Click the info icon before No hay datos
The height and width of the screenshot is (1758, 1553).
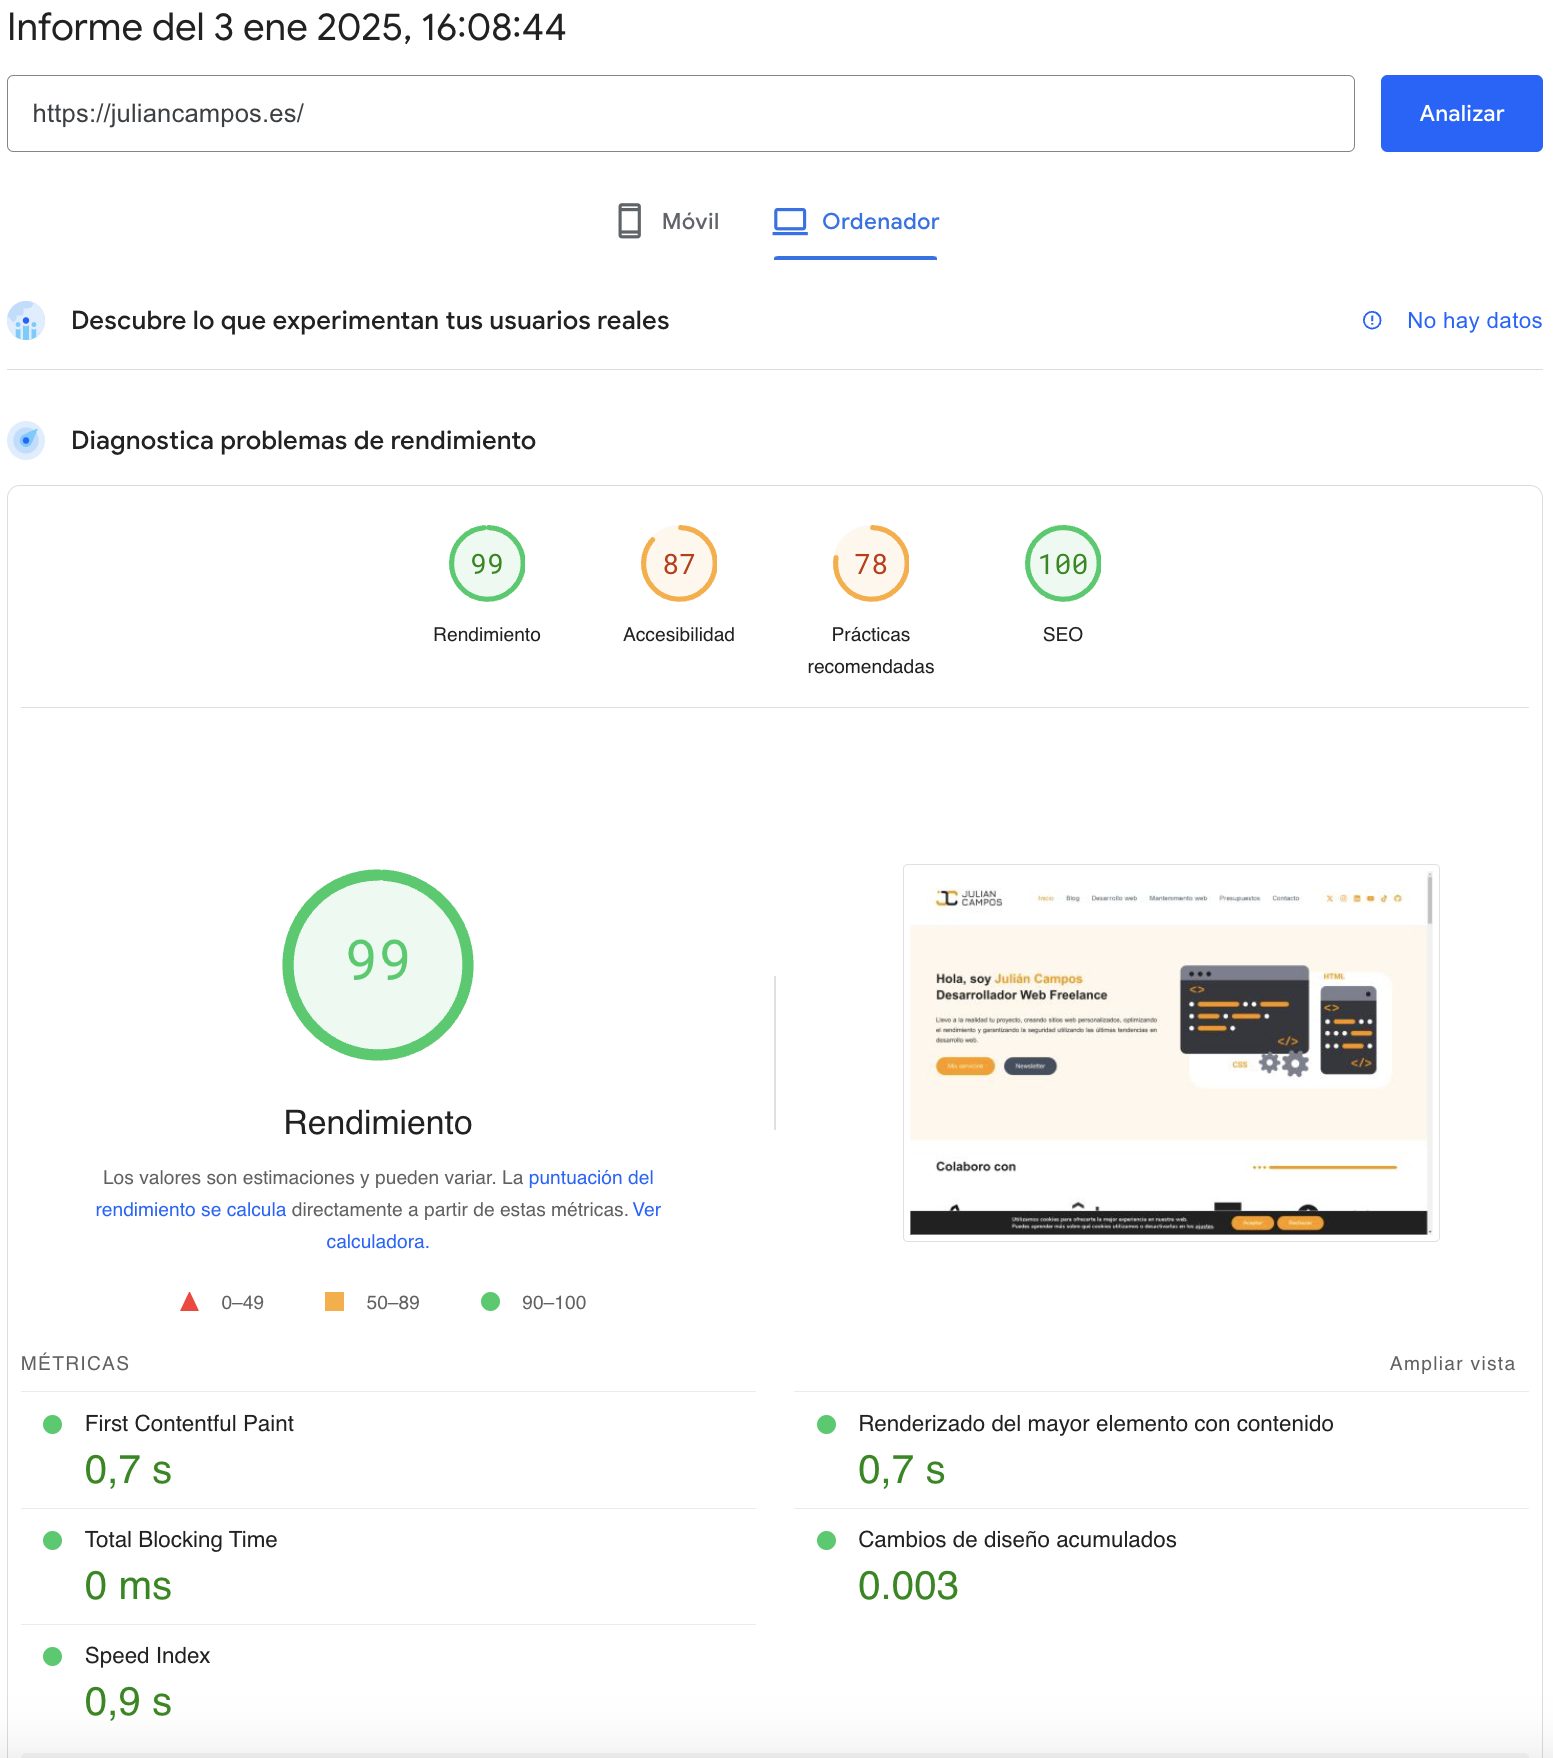click(1372, 320)
